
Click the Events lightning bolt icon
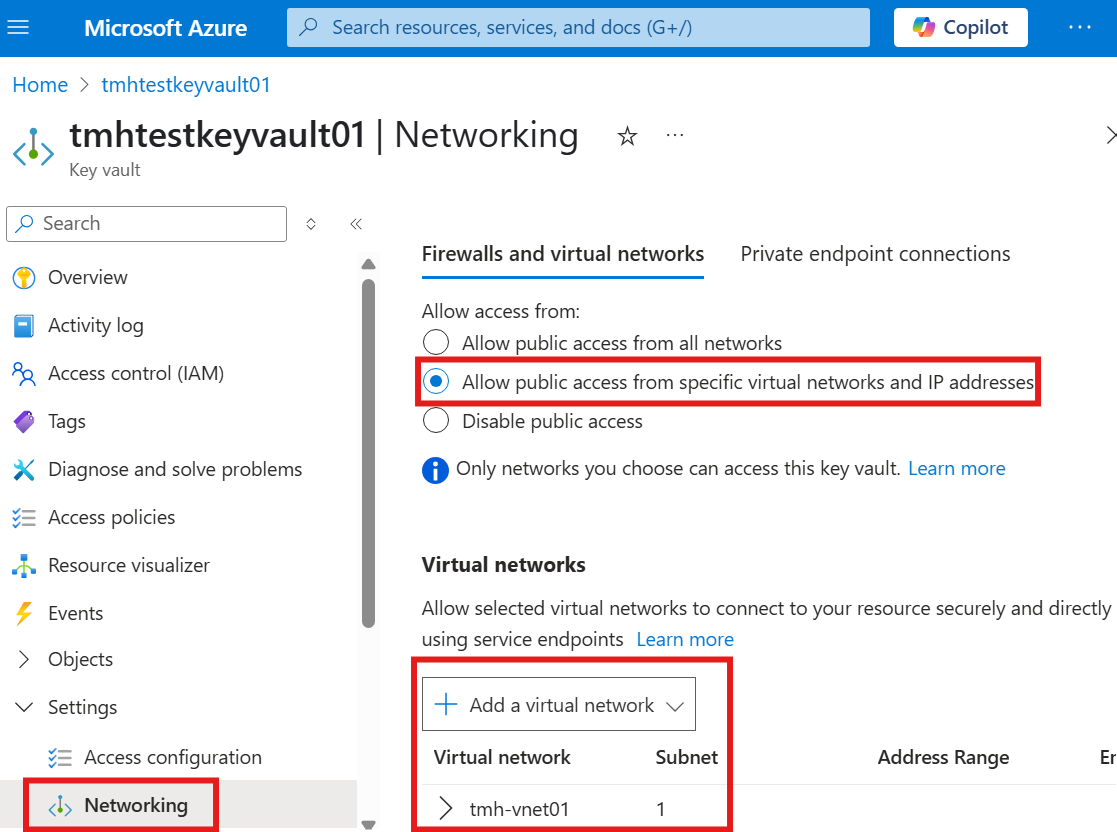pos(24,613)
